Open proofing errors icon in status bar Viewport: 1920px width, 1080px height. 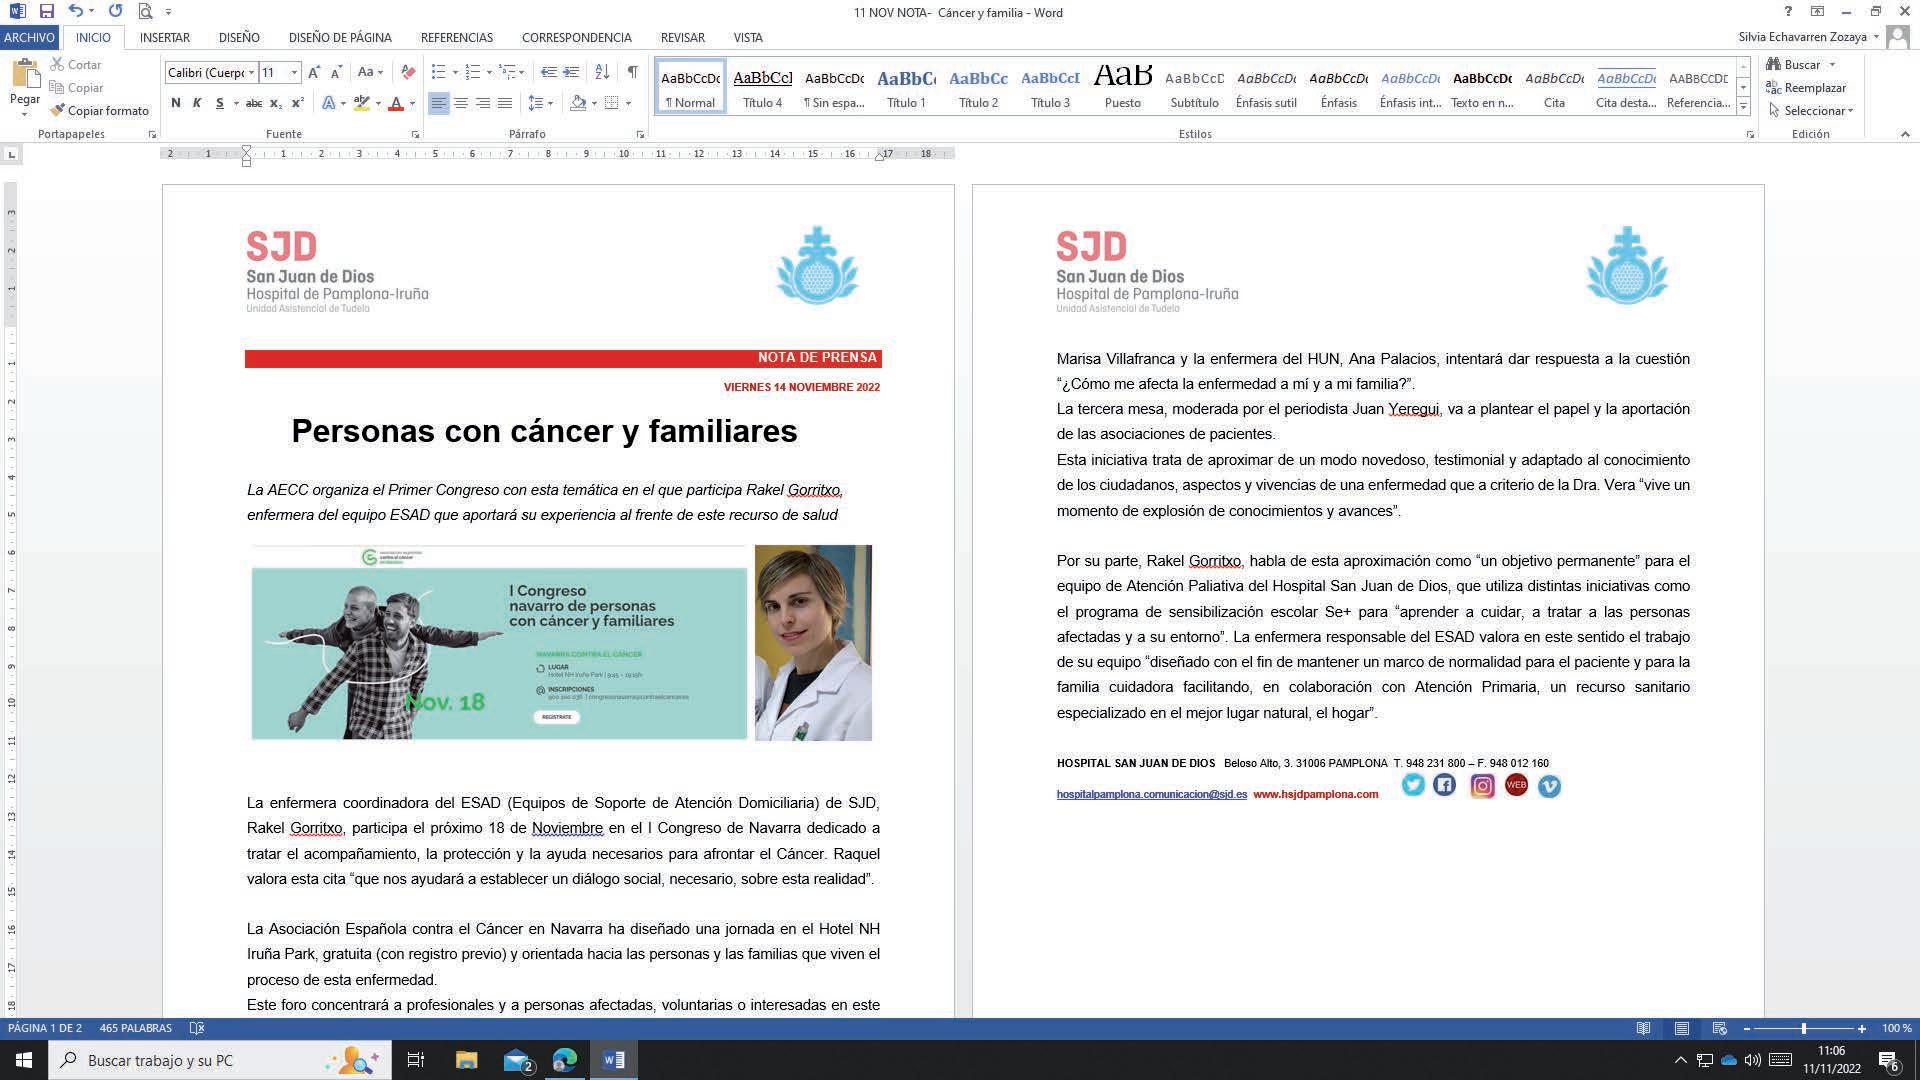(197, 1028)
